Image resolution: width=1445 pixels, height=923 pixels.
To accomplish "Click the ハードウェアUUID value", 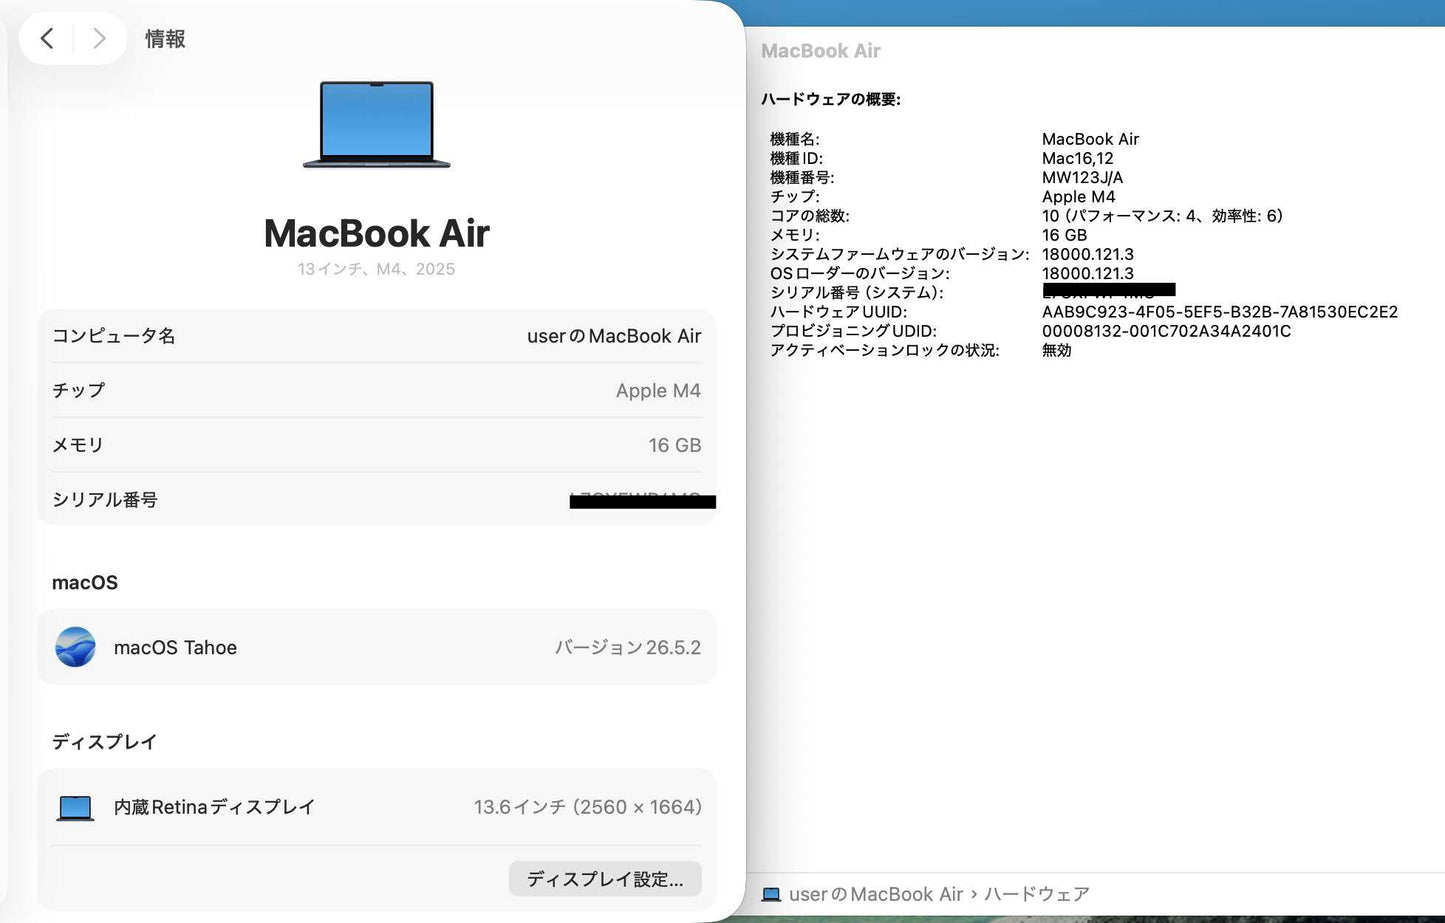I will click(x=1220, y=312).
